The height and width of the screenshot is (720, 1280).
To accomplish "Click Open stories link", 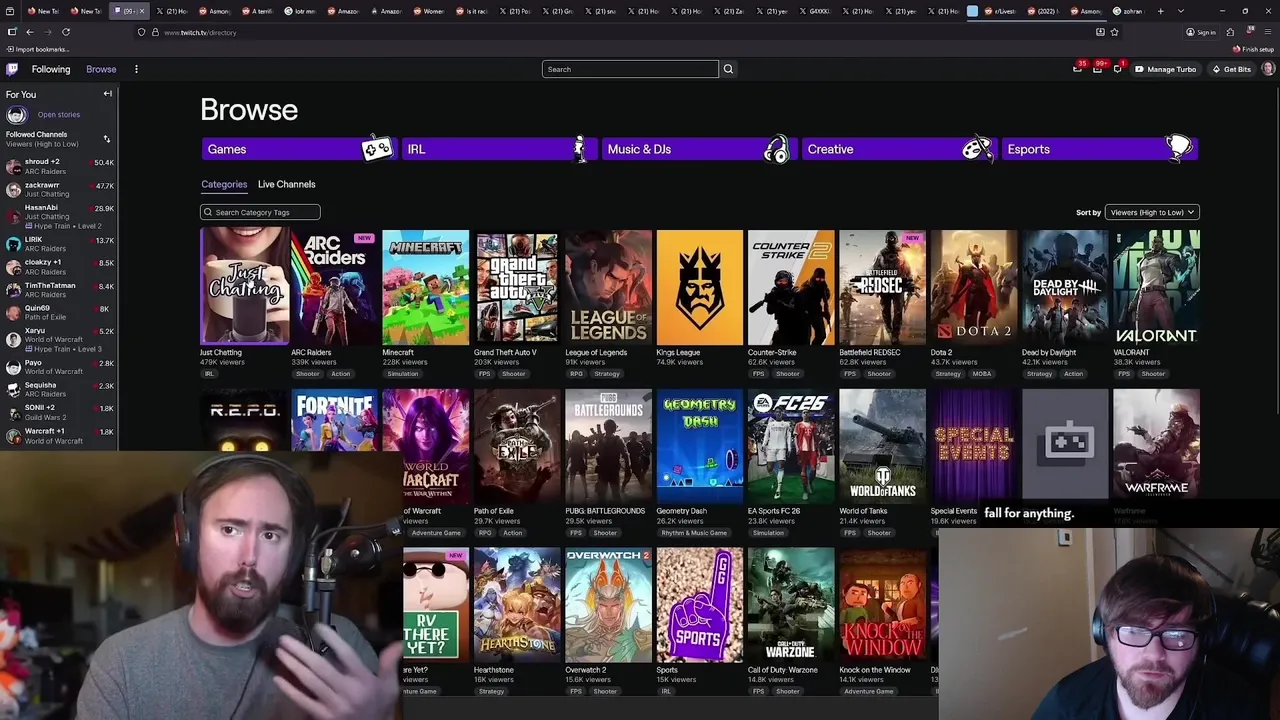I will click(x=58, y=114).
